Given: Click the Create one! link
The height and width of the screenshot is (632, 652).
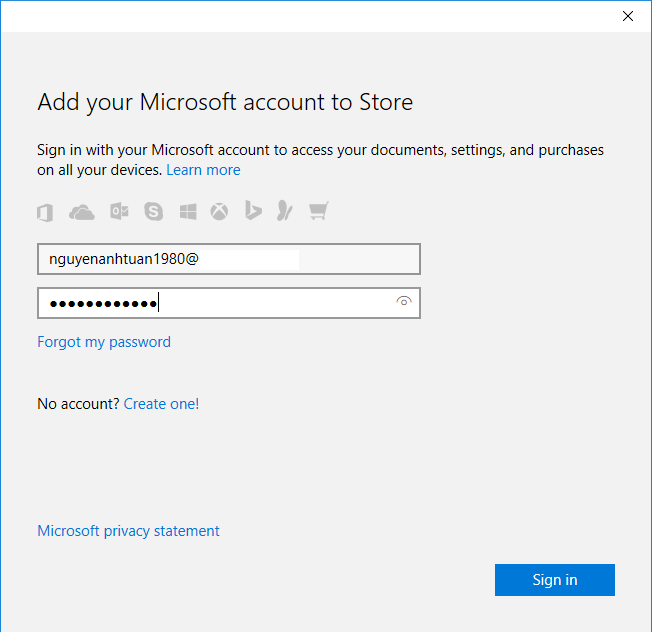Looking at the screenshot, I should [161, 404].
